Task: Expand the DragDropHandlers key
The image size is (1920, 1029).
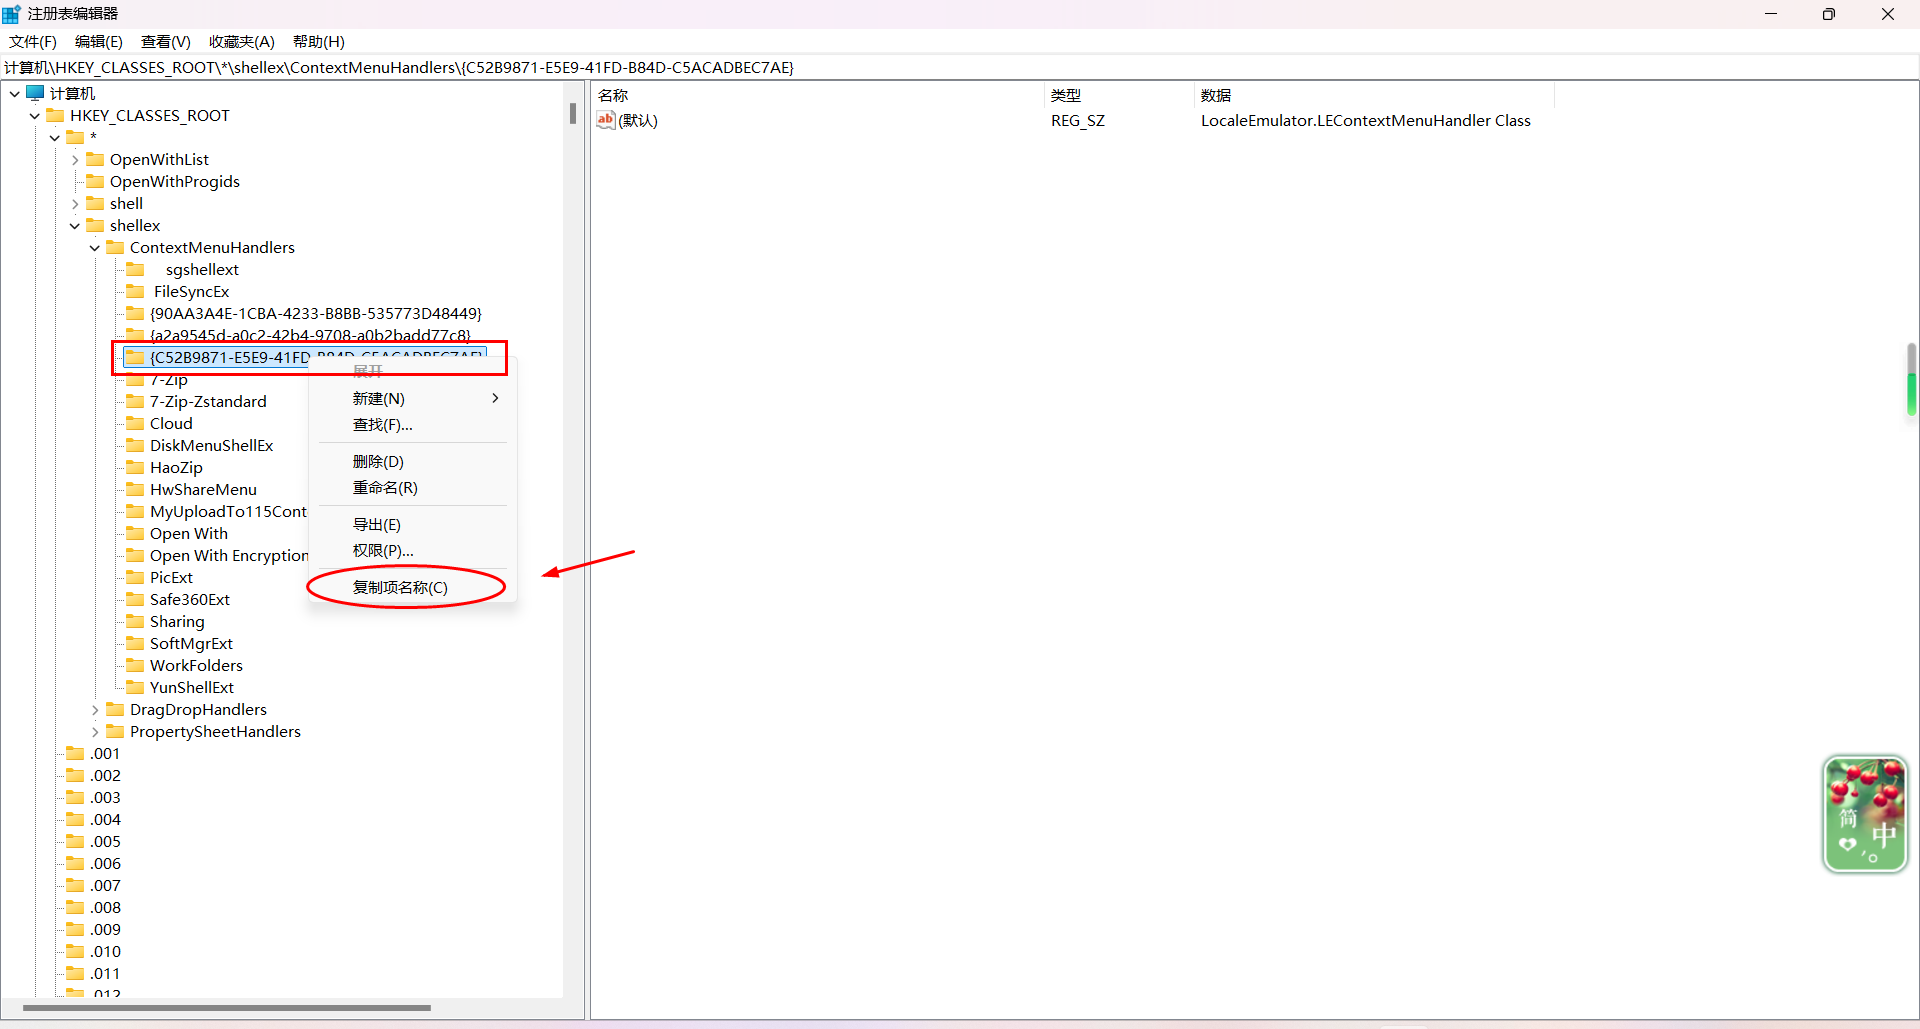Action: coord(95,710)
